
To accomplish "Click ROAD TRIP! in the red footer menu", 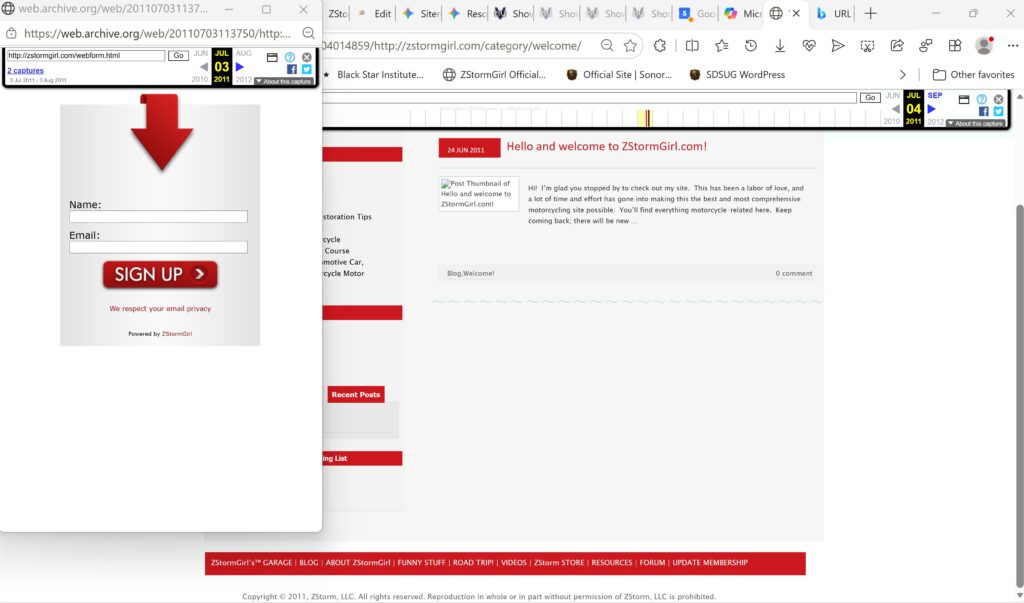I will 473,562.
